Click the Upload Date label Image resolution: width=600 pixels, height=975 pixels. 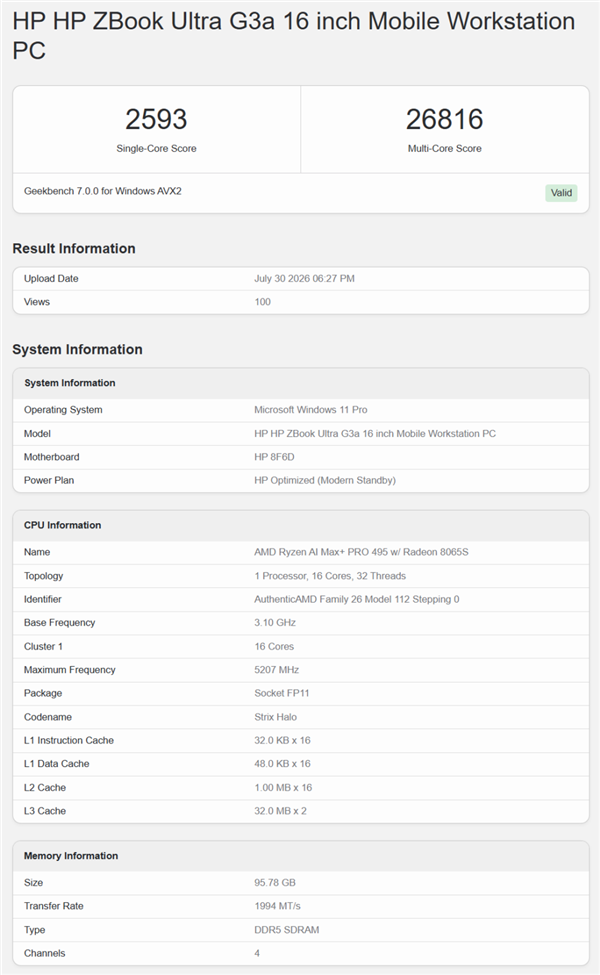[51, 279]
